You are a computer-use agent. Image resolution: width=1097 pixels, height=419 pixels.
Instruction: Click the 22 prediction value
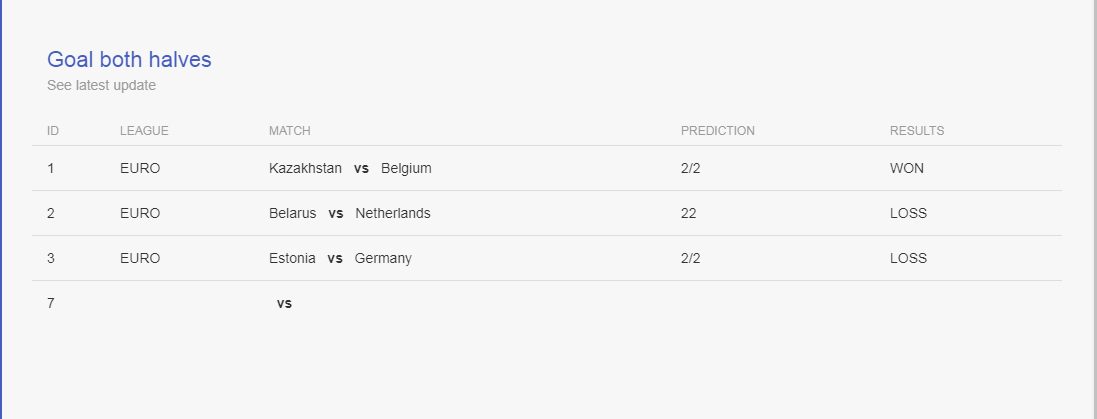click(x=688, y=213)
